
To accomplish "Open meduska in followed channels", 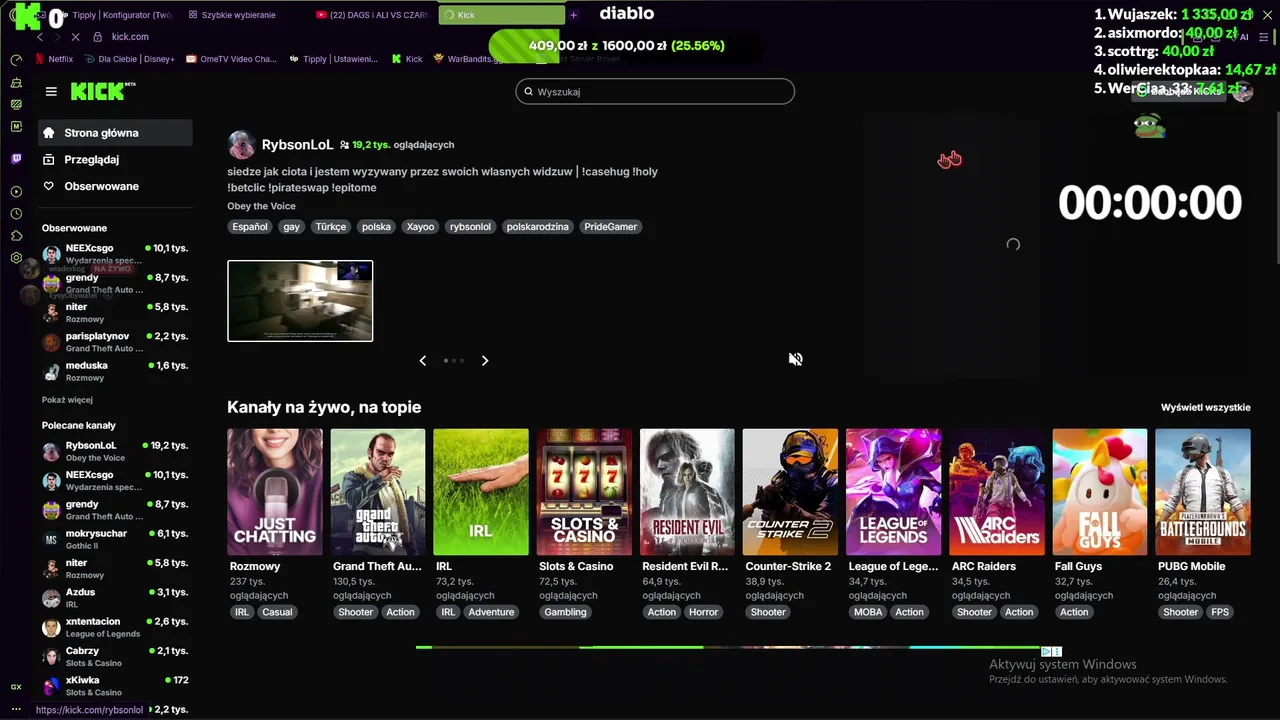I will click(x=115, y=371).
